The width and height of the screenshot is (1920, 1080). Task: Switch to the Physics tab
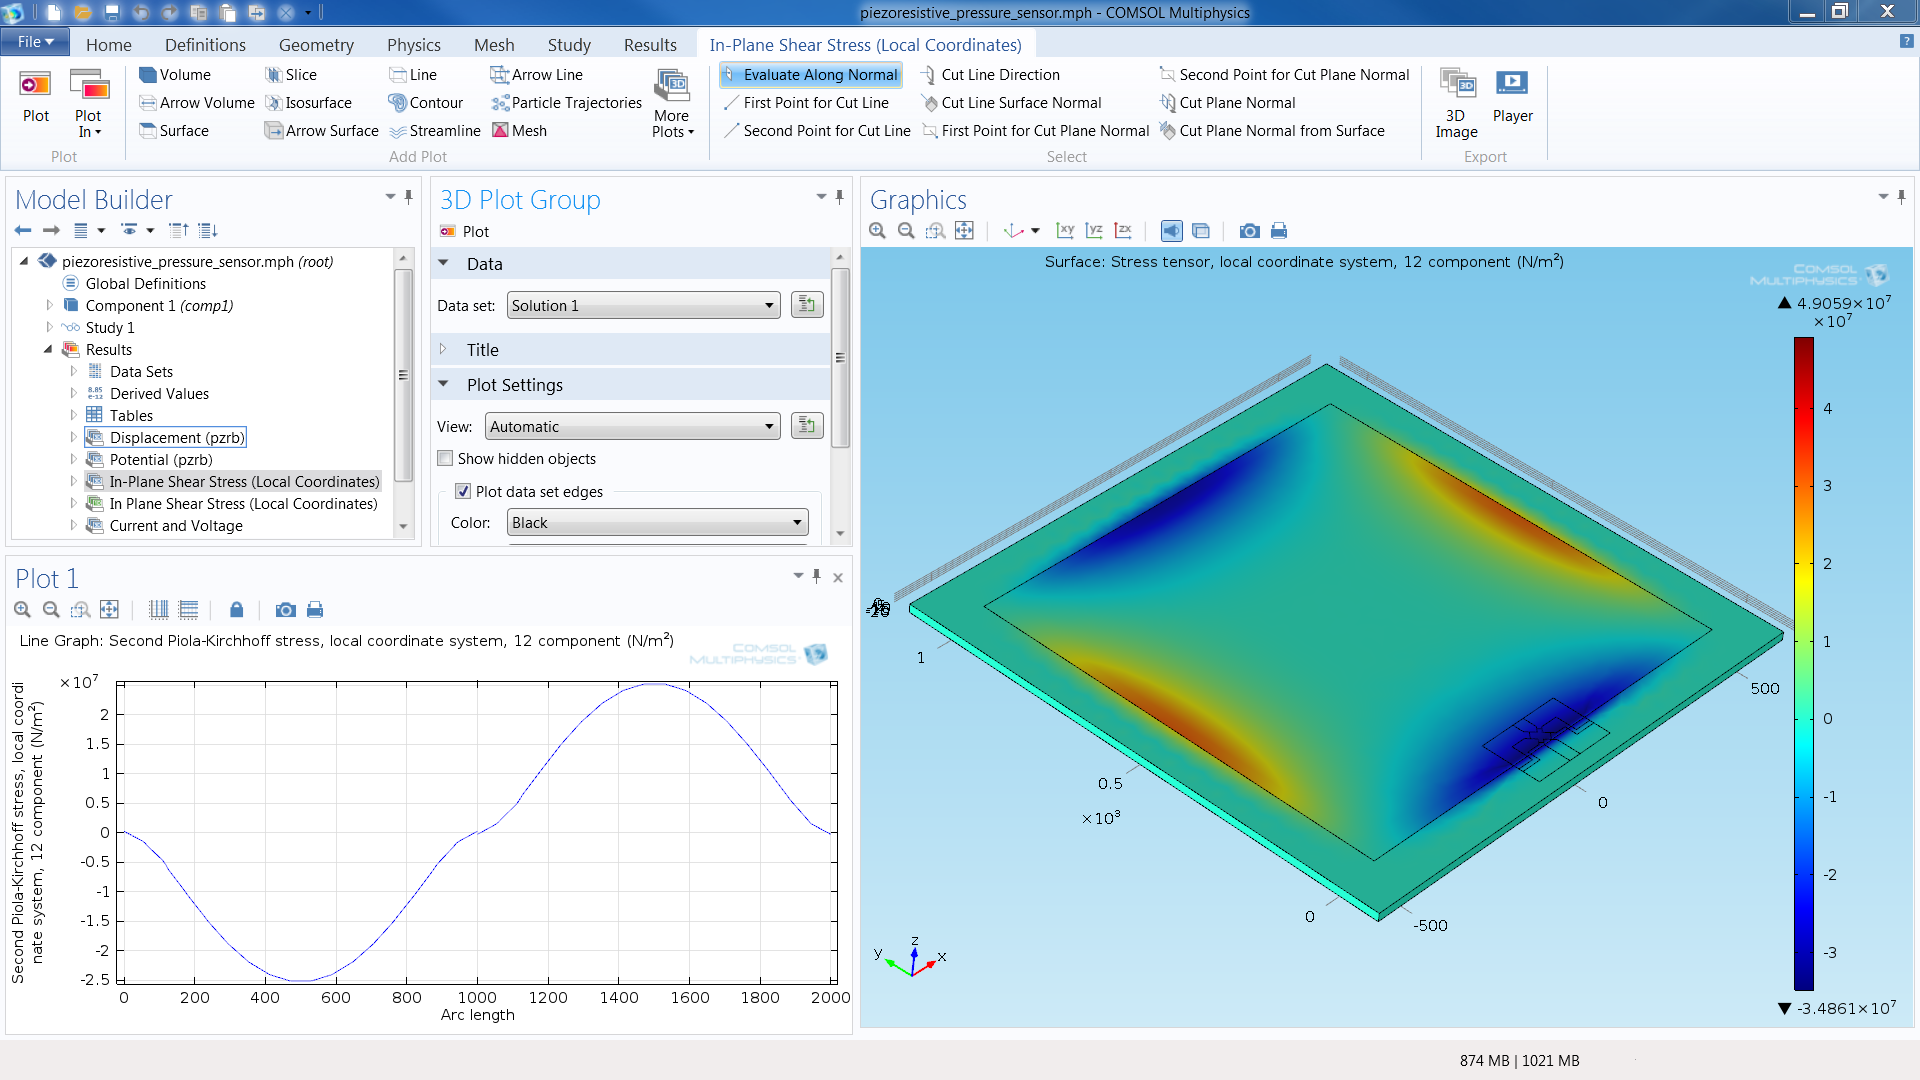click(414, 45)
